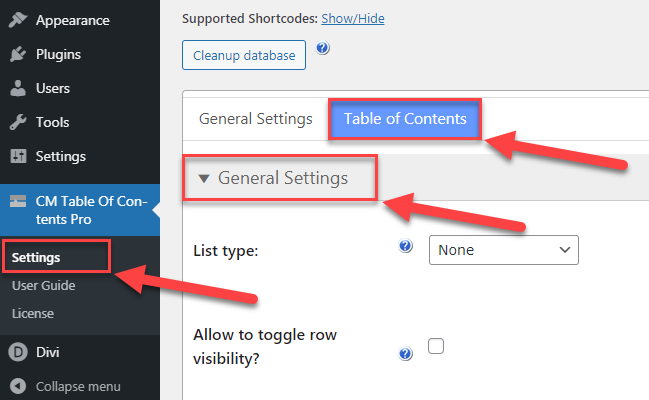Click help icon for toggle row visibility

point(406,354)
